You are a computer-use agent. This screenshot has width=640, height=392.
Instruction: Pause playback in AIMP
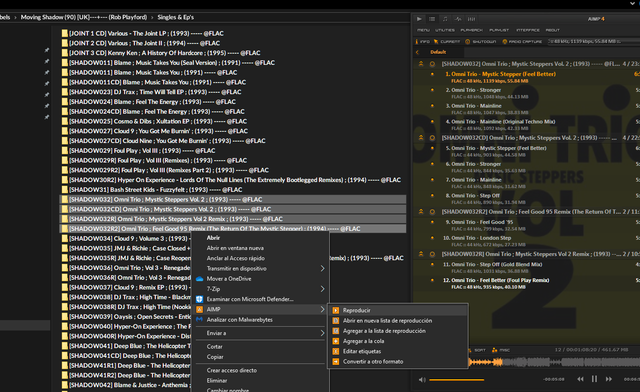tap(594, 379)
